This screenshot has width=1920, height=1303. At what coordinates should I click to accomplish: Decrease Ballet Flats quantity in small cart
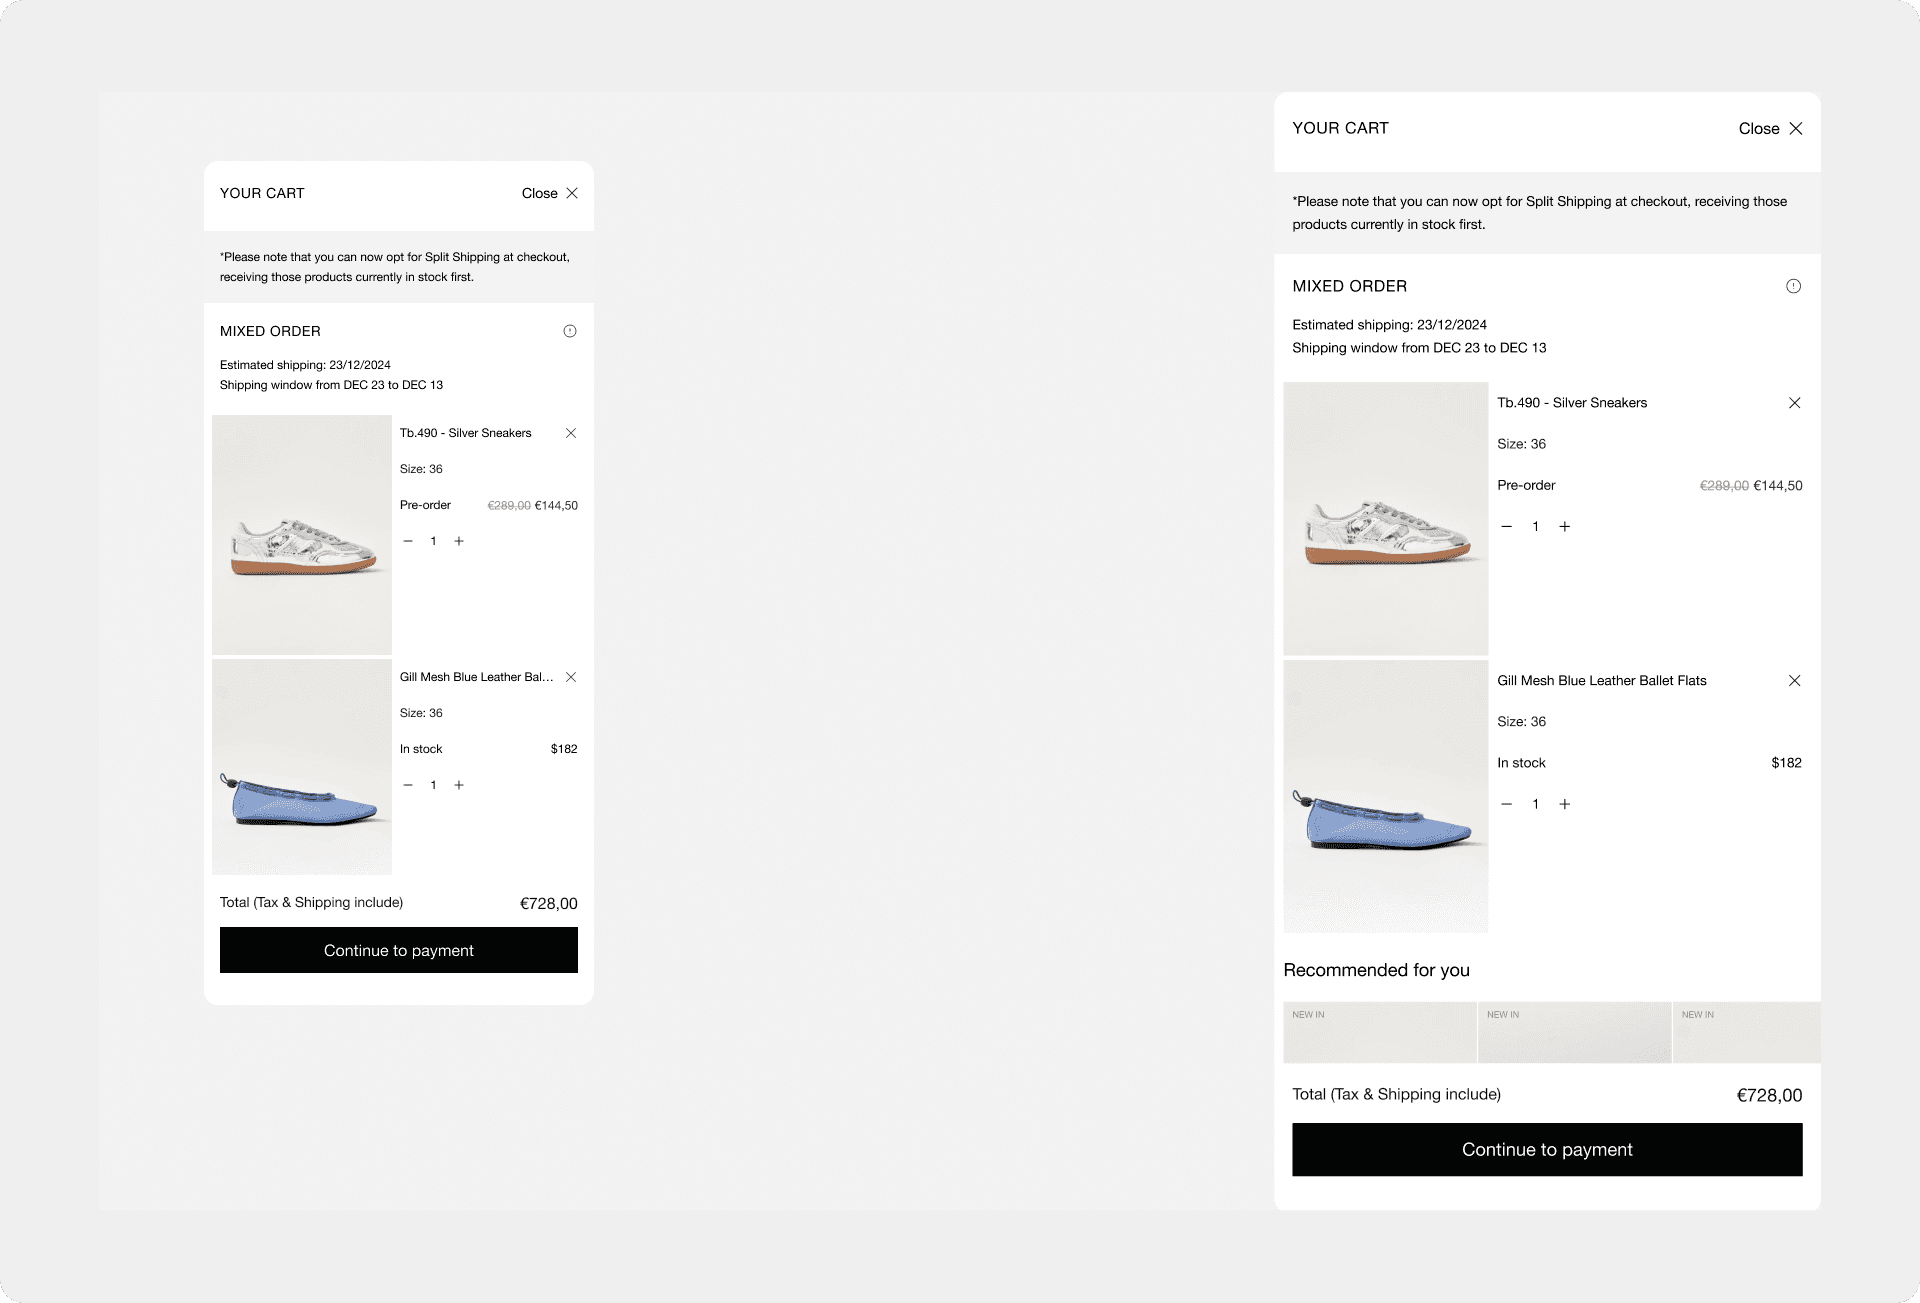pos(408,785)
